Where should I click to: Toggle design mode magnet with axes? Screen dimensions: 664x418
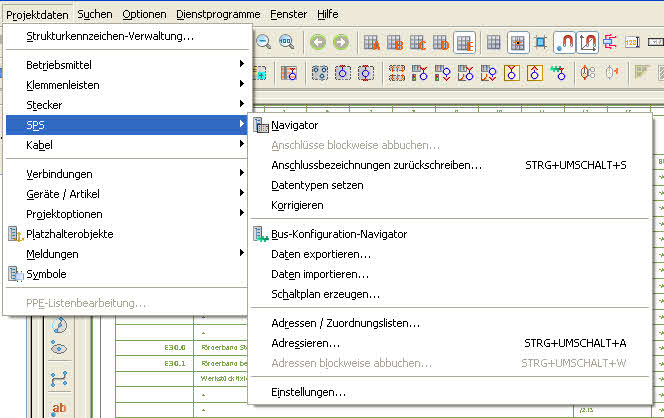587,43
